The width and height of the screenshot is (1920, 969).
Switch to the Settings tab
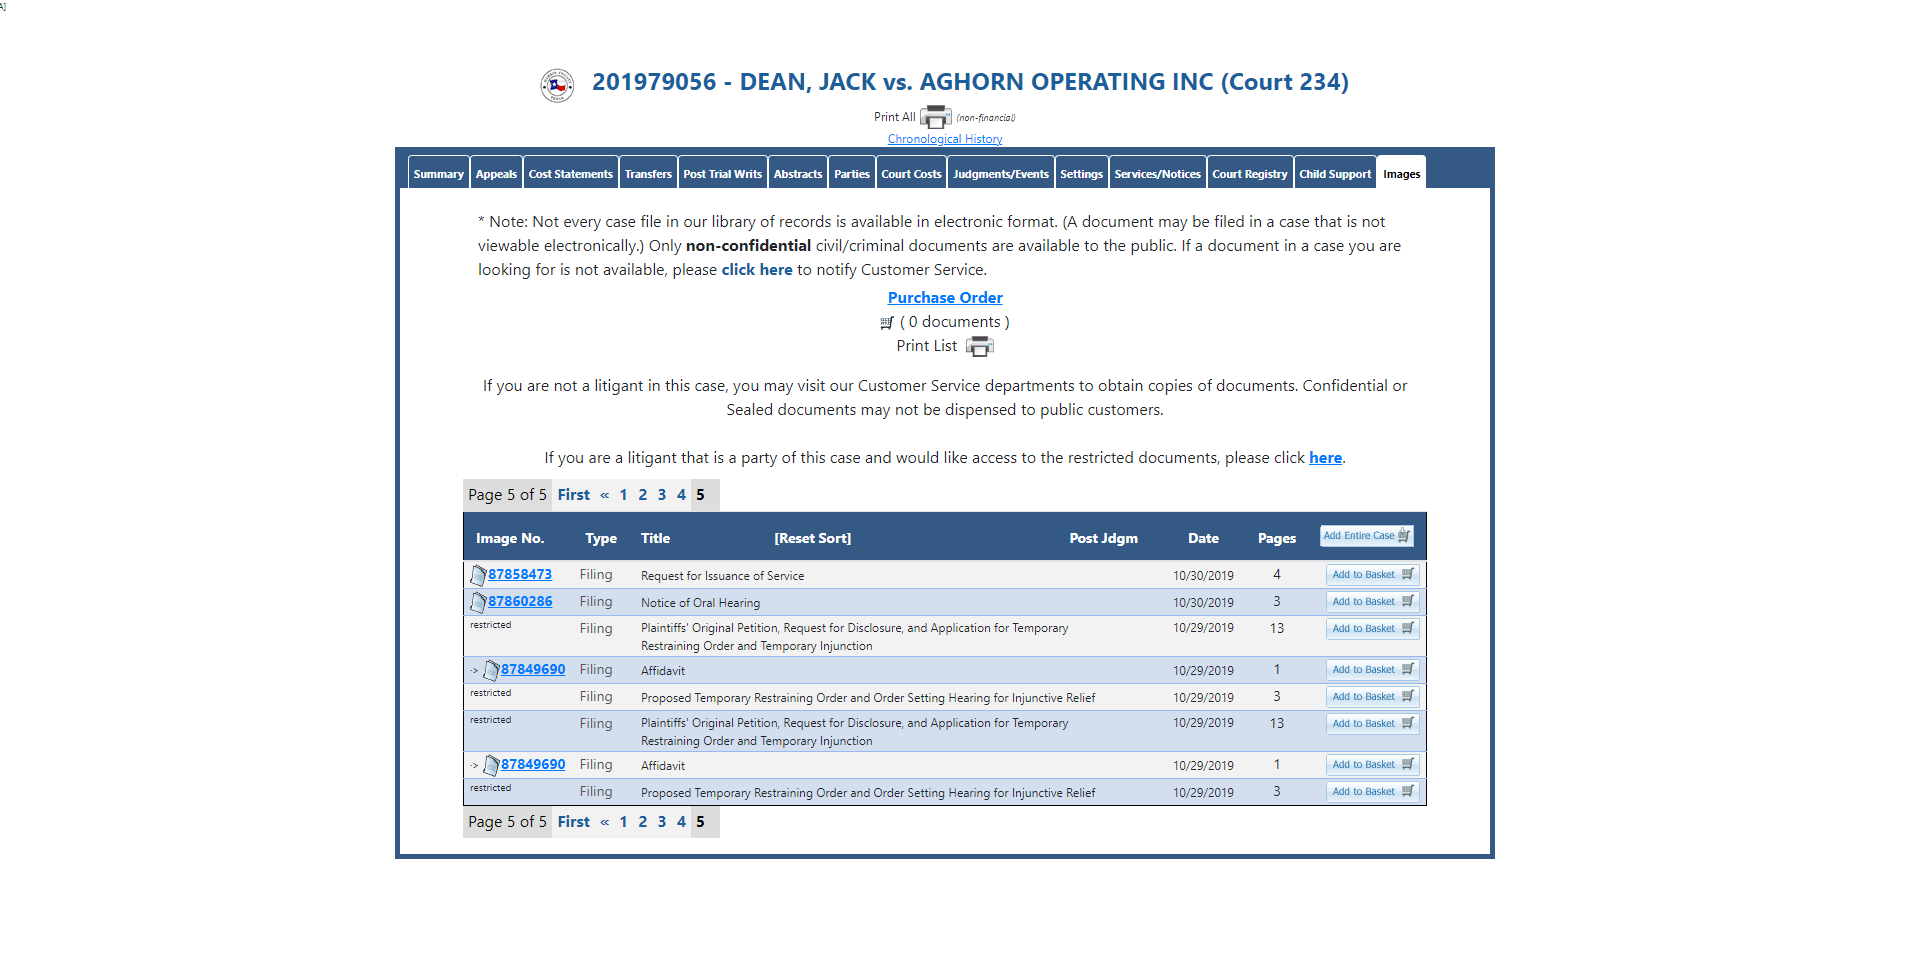click(x=1082, y=173)
